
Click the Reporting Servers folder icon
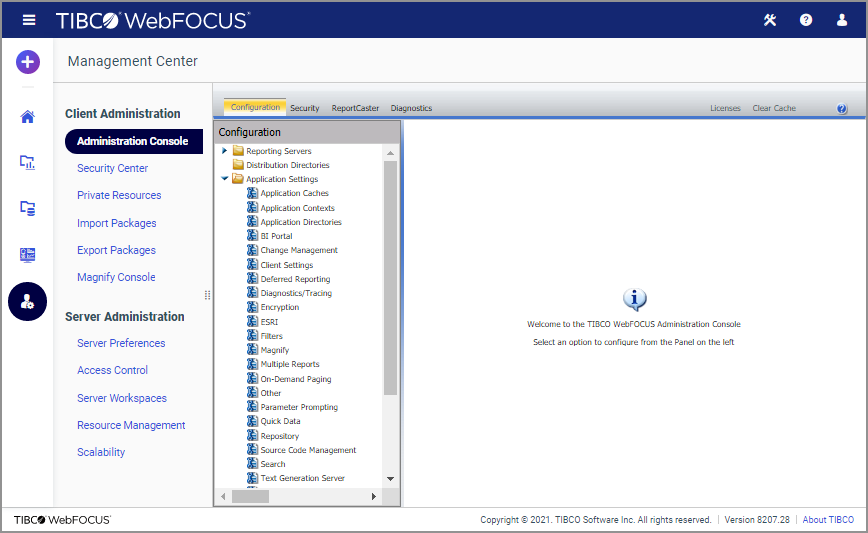(x=239, y=151)
